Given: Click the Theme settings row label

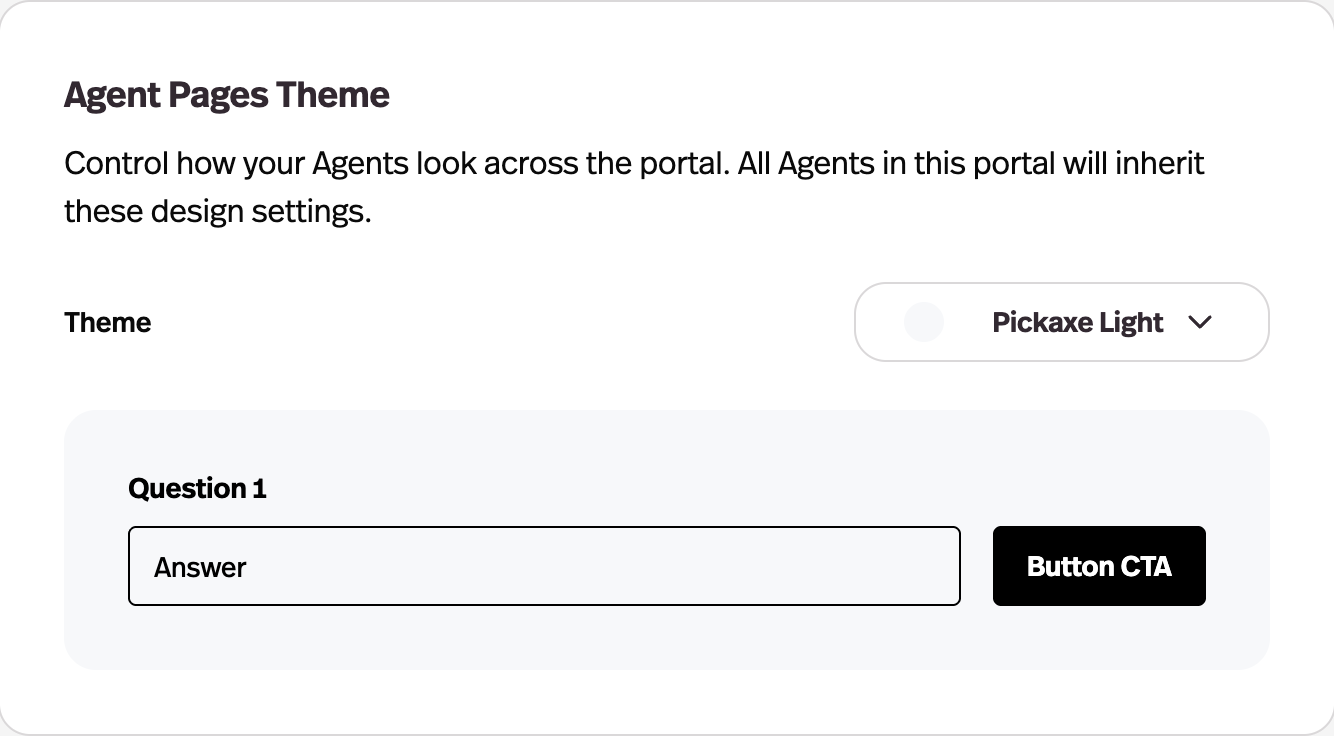Looking at the screenshot, I should pos(107,322).
